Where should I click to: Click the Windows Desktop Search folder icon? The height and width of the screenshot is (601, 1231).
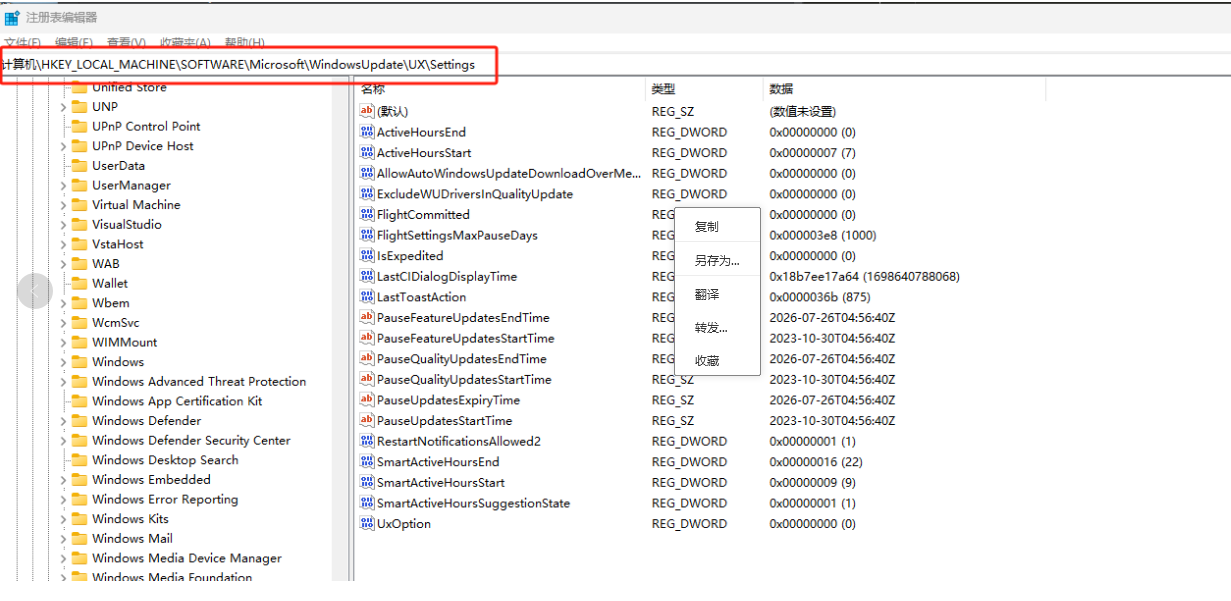click(x=79, y=460)
